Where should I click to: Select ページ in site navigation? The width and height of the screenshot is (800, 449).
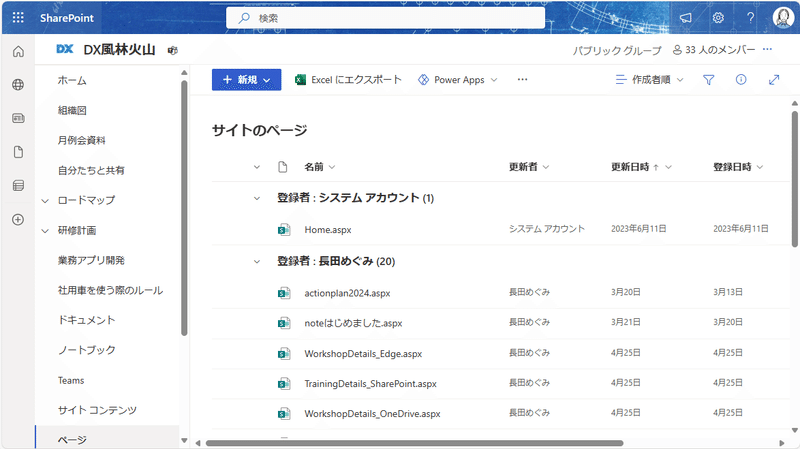(72, 440)
